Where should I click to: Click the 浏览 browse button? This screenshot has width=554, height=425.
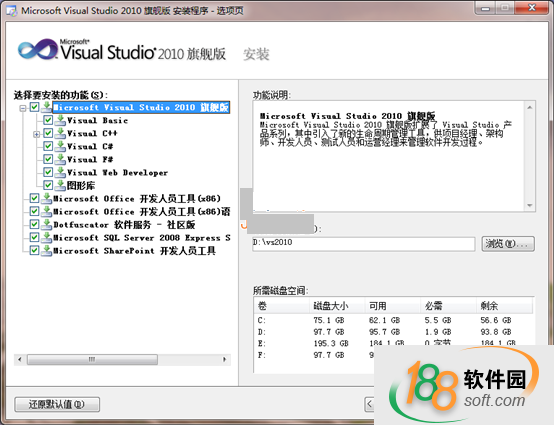click(x=508, y=244)
